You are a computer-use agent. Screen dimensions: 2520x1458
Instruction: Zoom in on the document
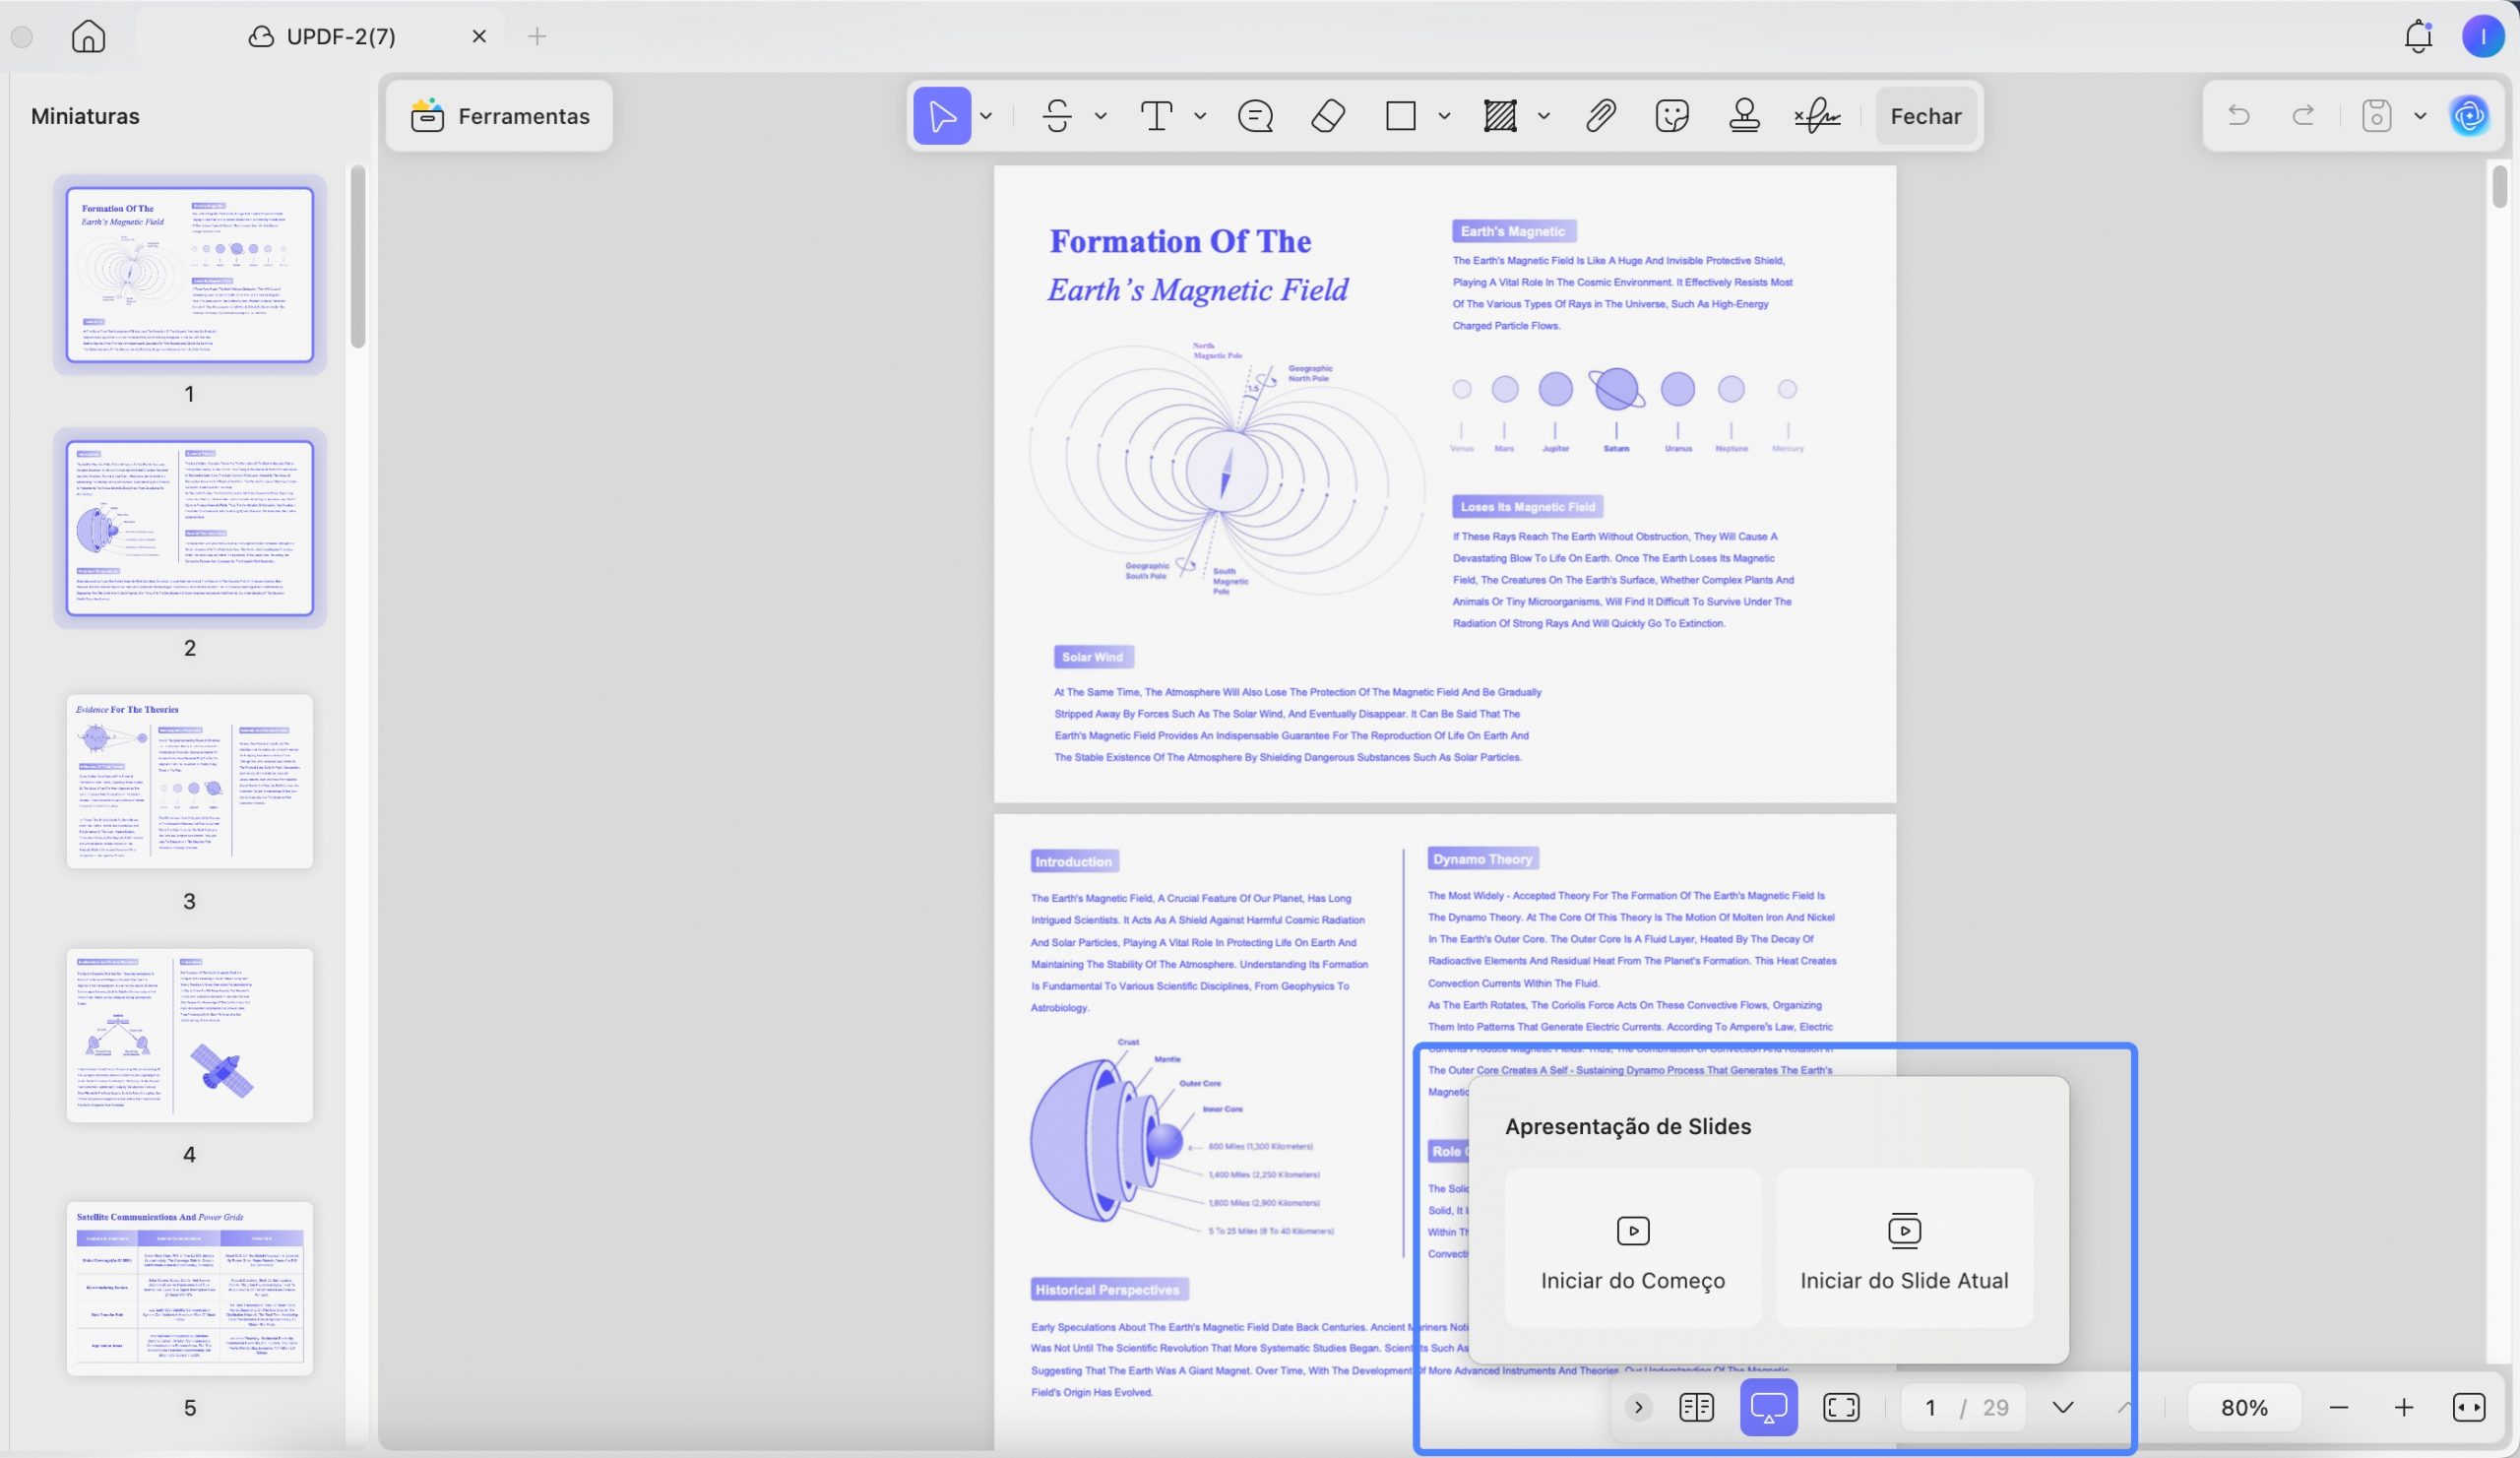pos(2403,1407)
